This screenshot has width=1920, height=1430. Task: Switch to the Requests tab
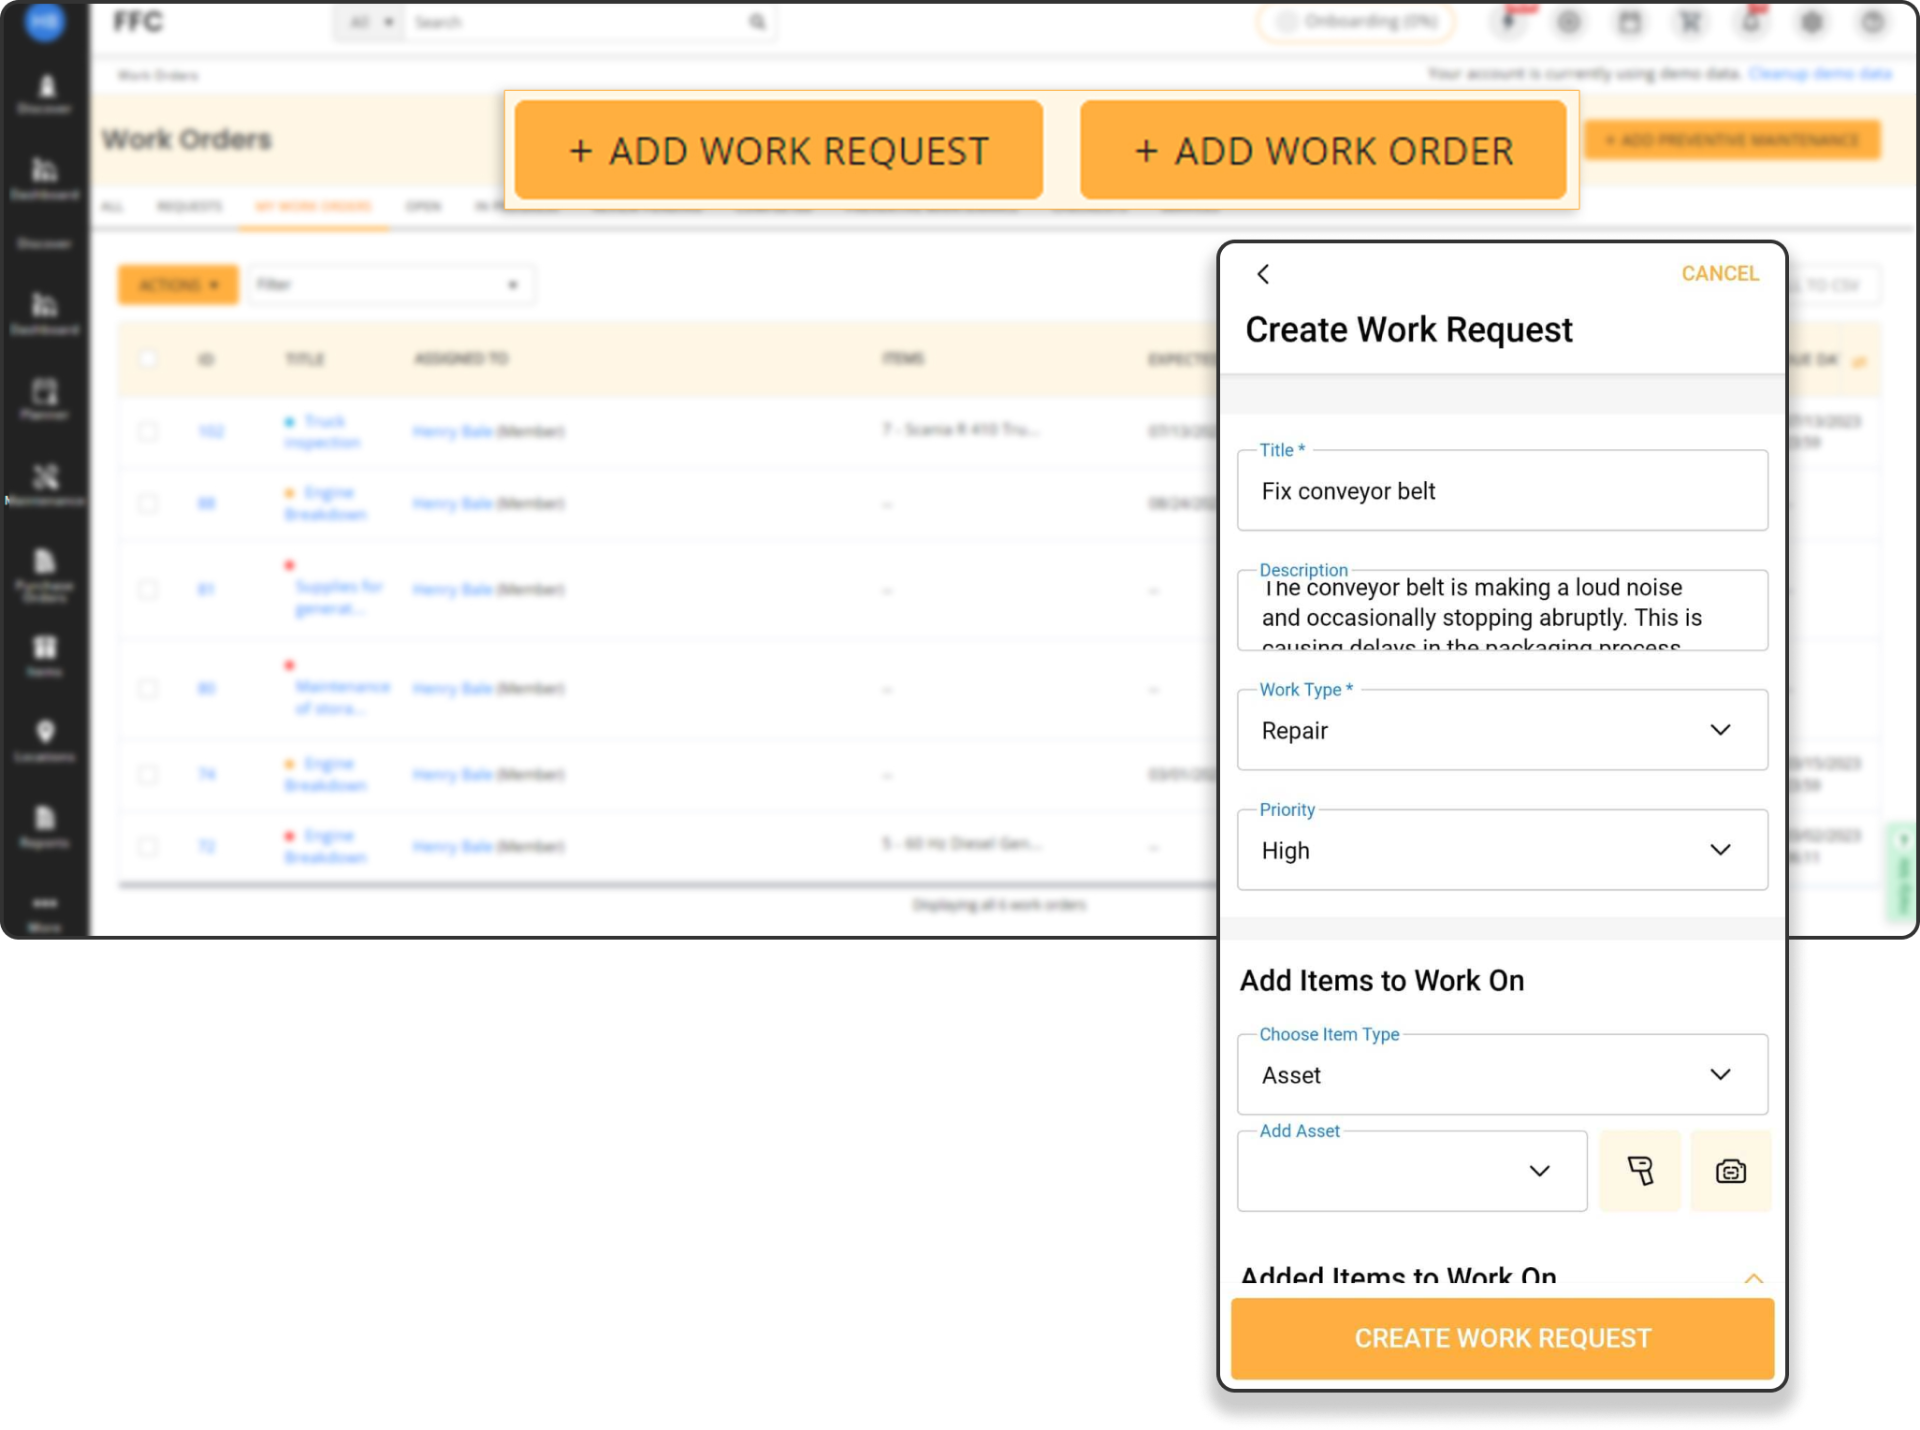click(x=189, y=207)
